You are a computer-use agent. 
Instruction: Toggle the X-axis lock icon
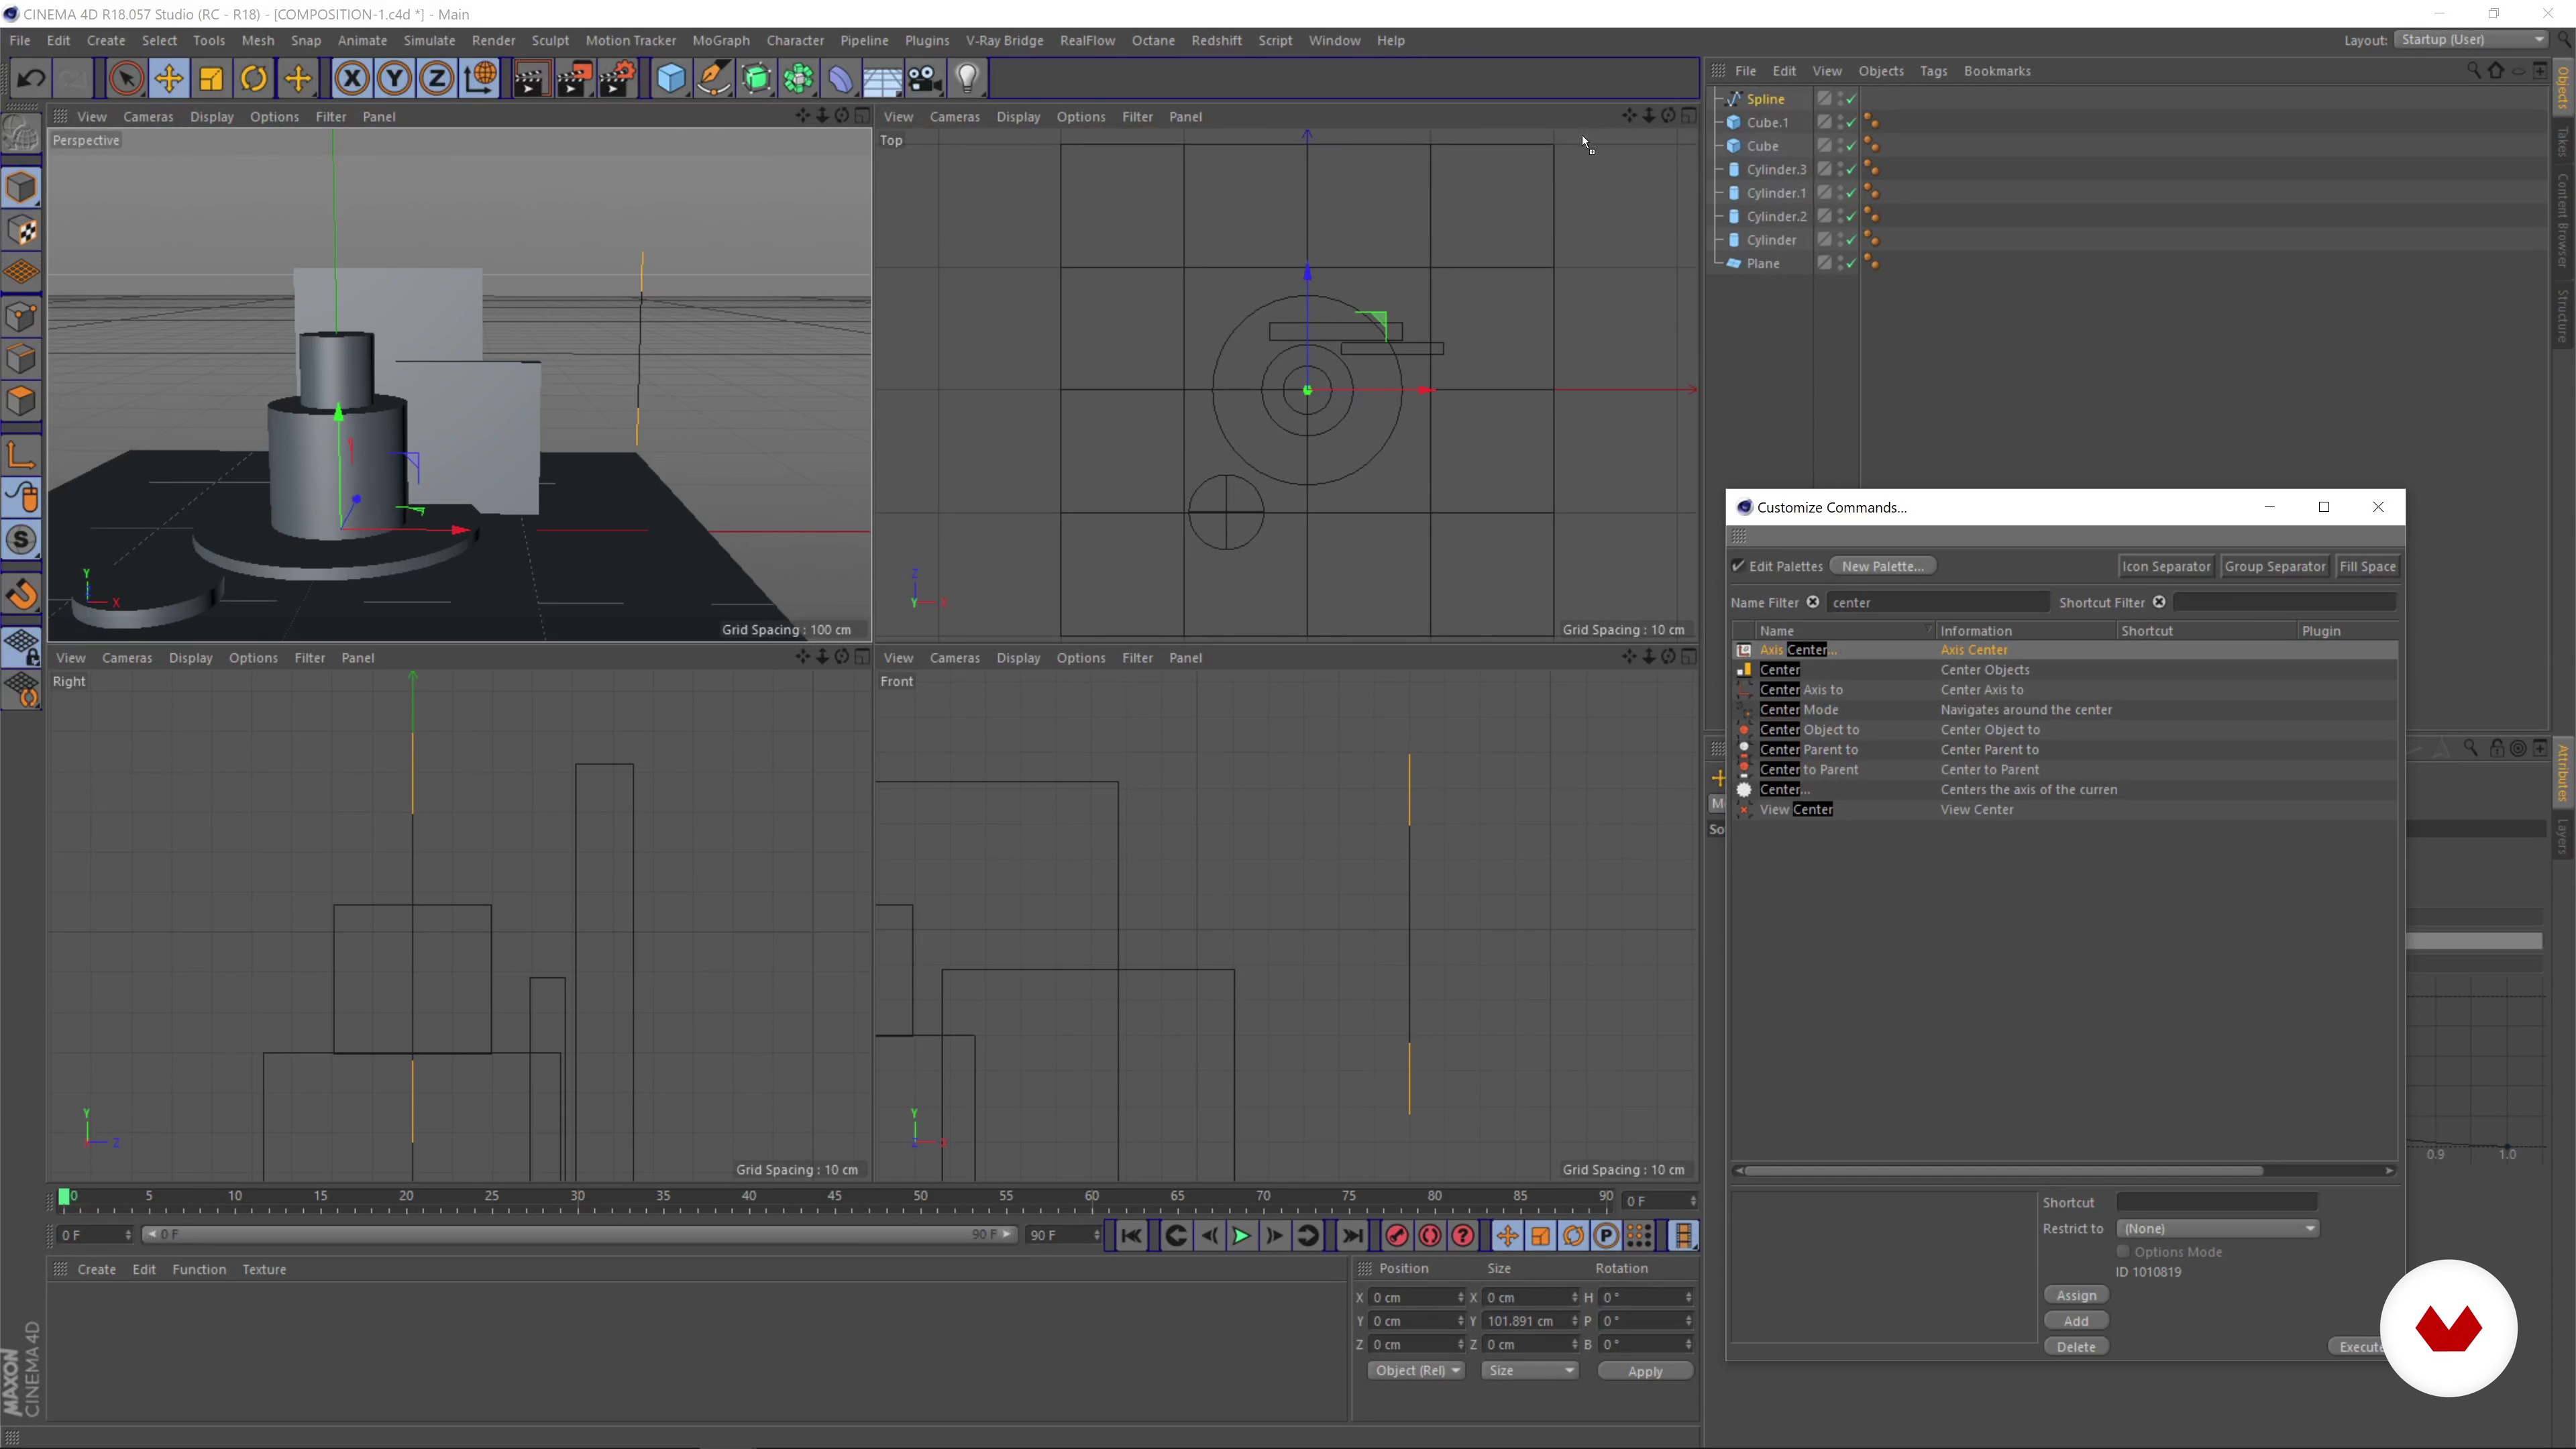351,78
